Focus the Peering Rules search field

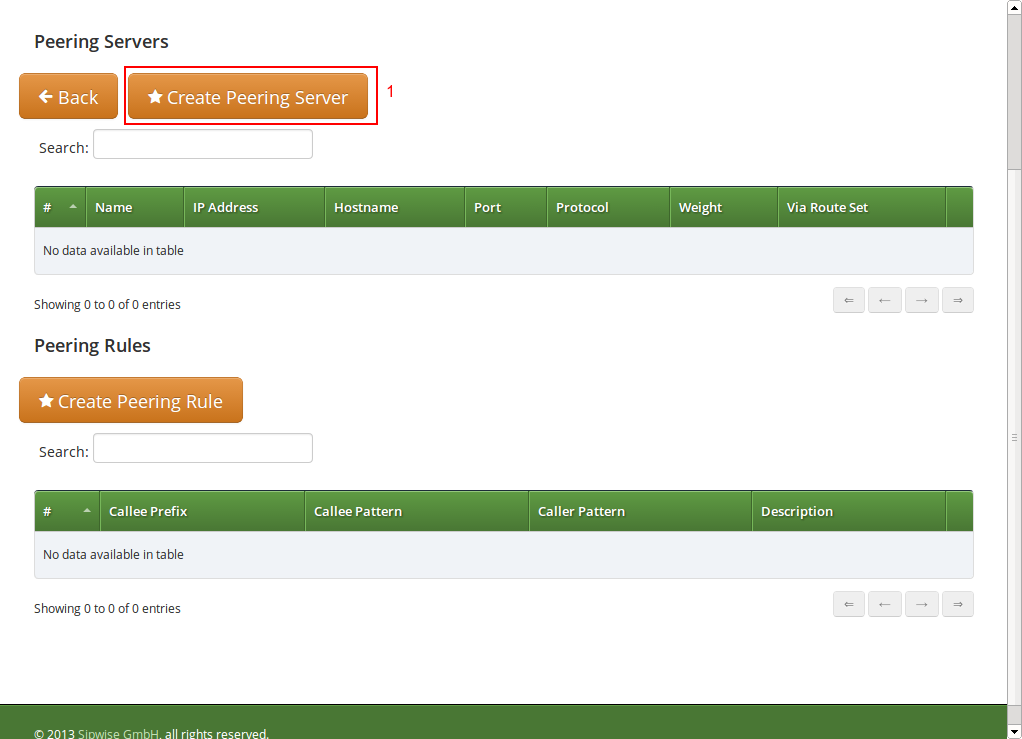[x=203, y=448]
